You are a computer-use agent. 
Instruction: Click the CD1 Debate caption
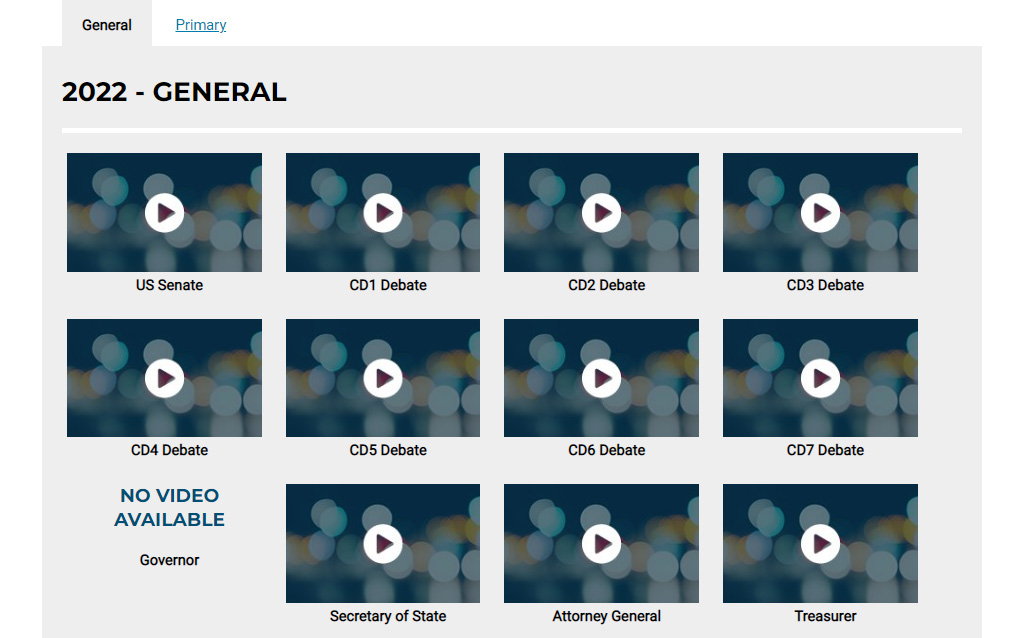point(388,285)
